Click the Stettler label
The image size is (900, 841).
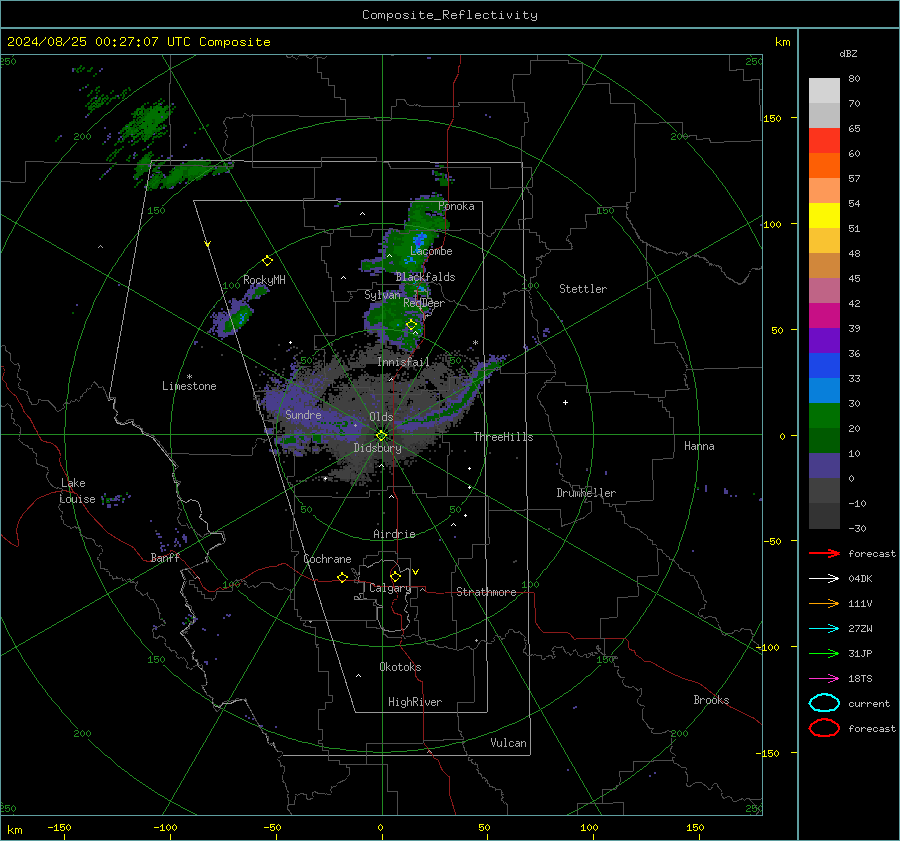tap(583, 289)
